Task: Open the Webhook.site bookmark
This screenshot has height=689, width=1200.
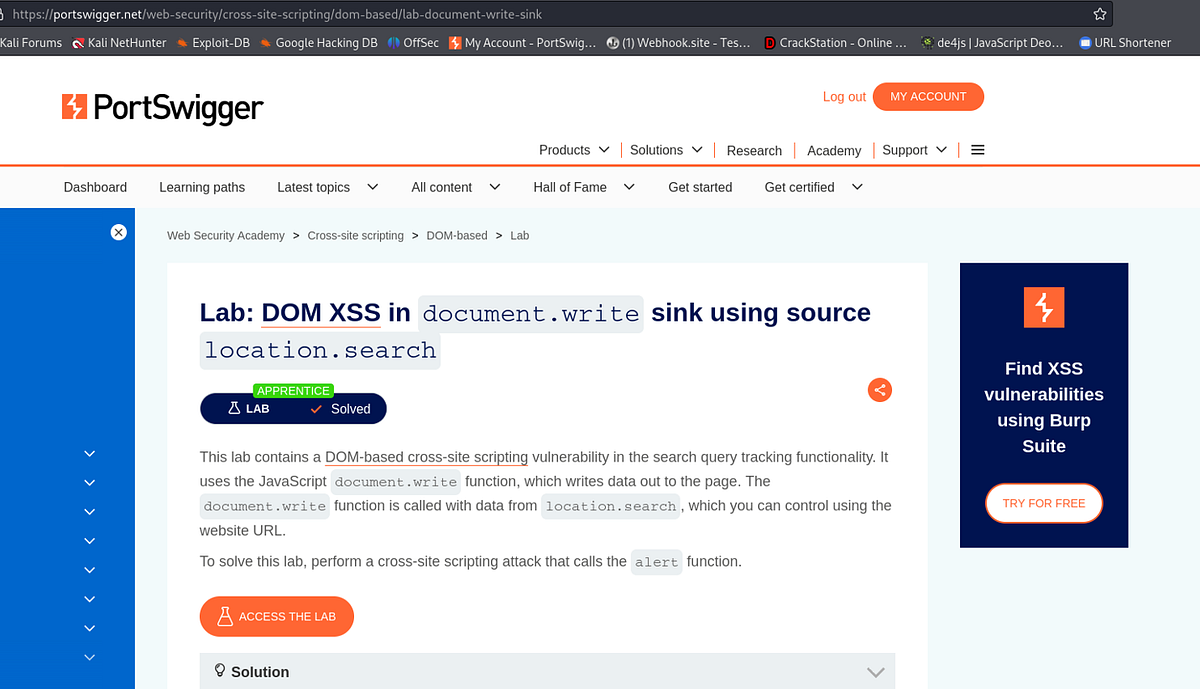Action: pyautogui.click(x=678, y=42)
